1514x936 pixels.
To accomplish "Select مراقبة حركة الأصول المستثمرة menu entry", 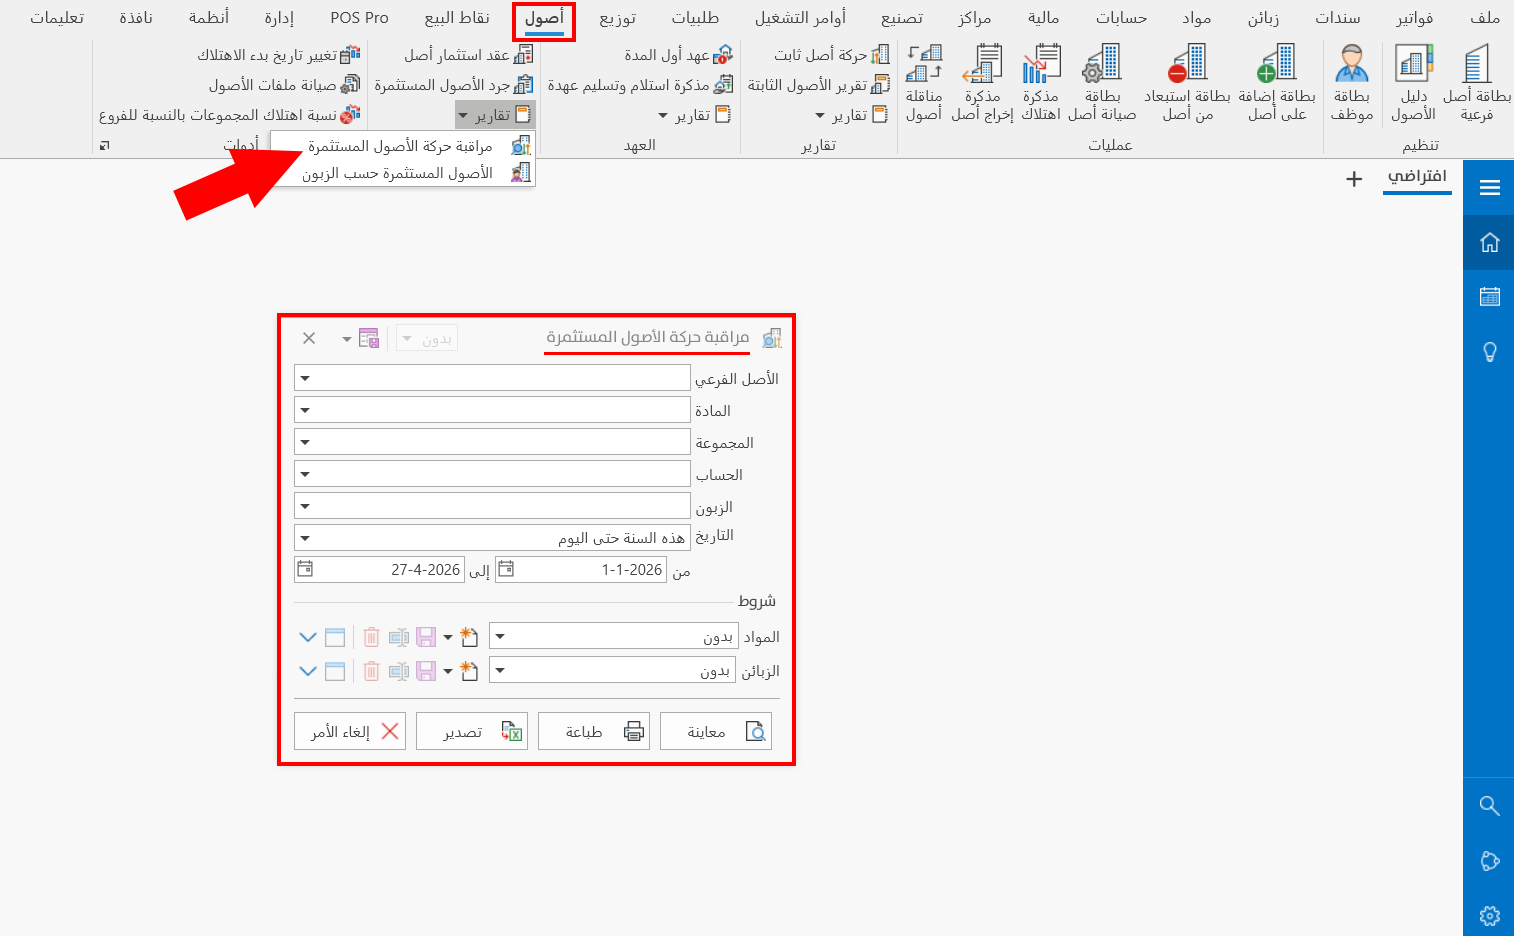I will (x=403, y=146).
